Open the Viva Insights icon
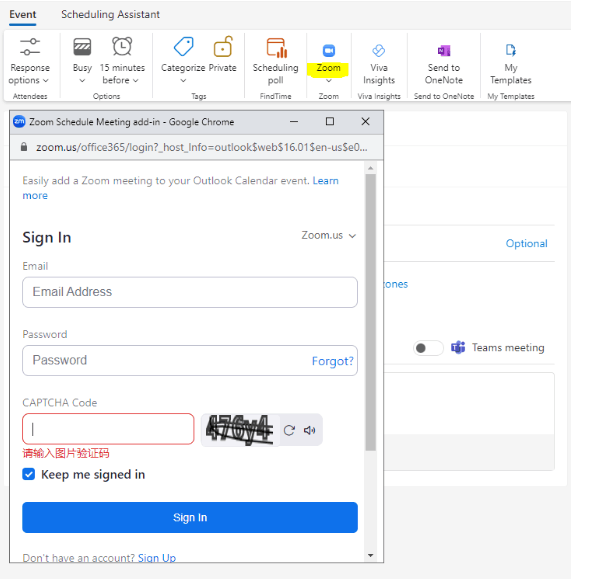595x579 pixels. coord(379,50)
